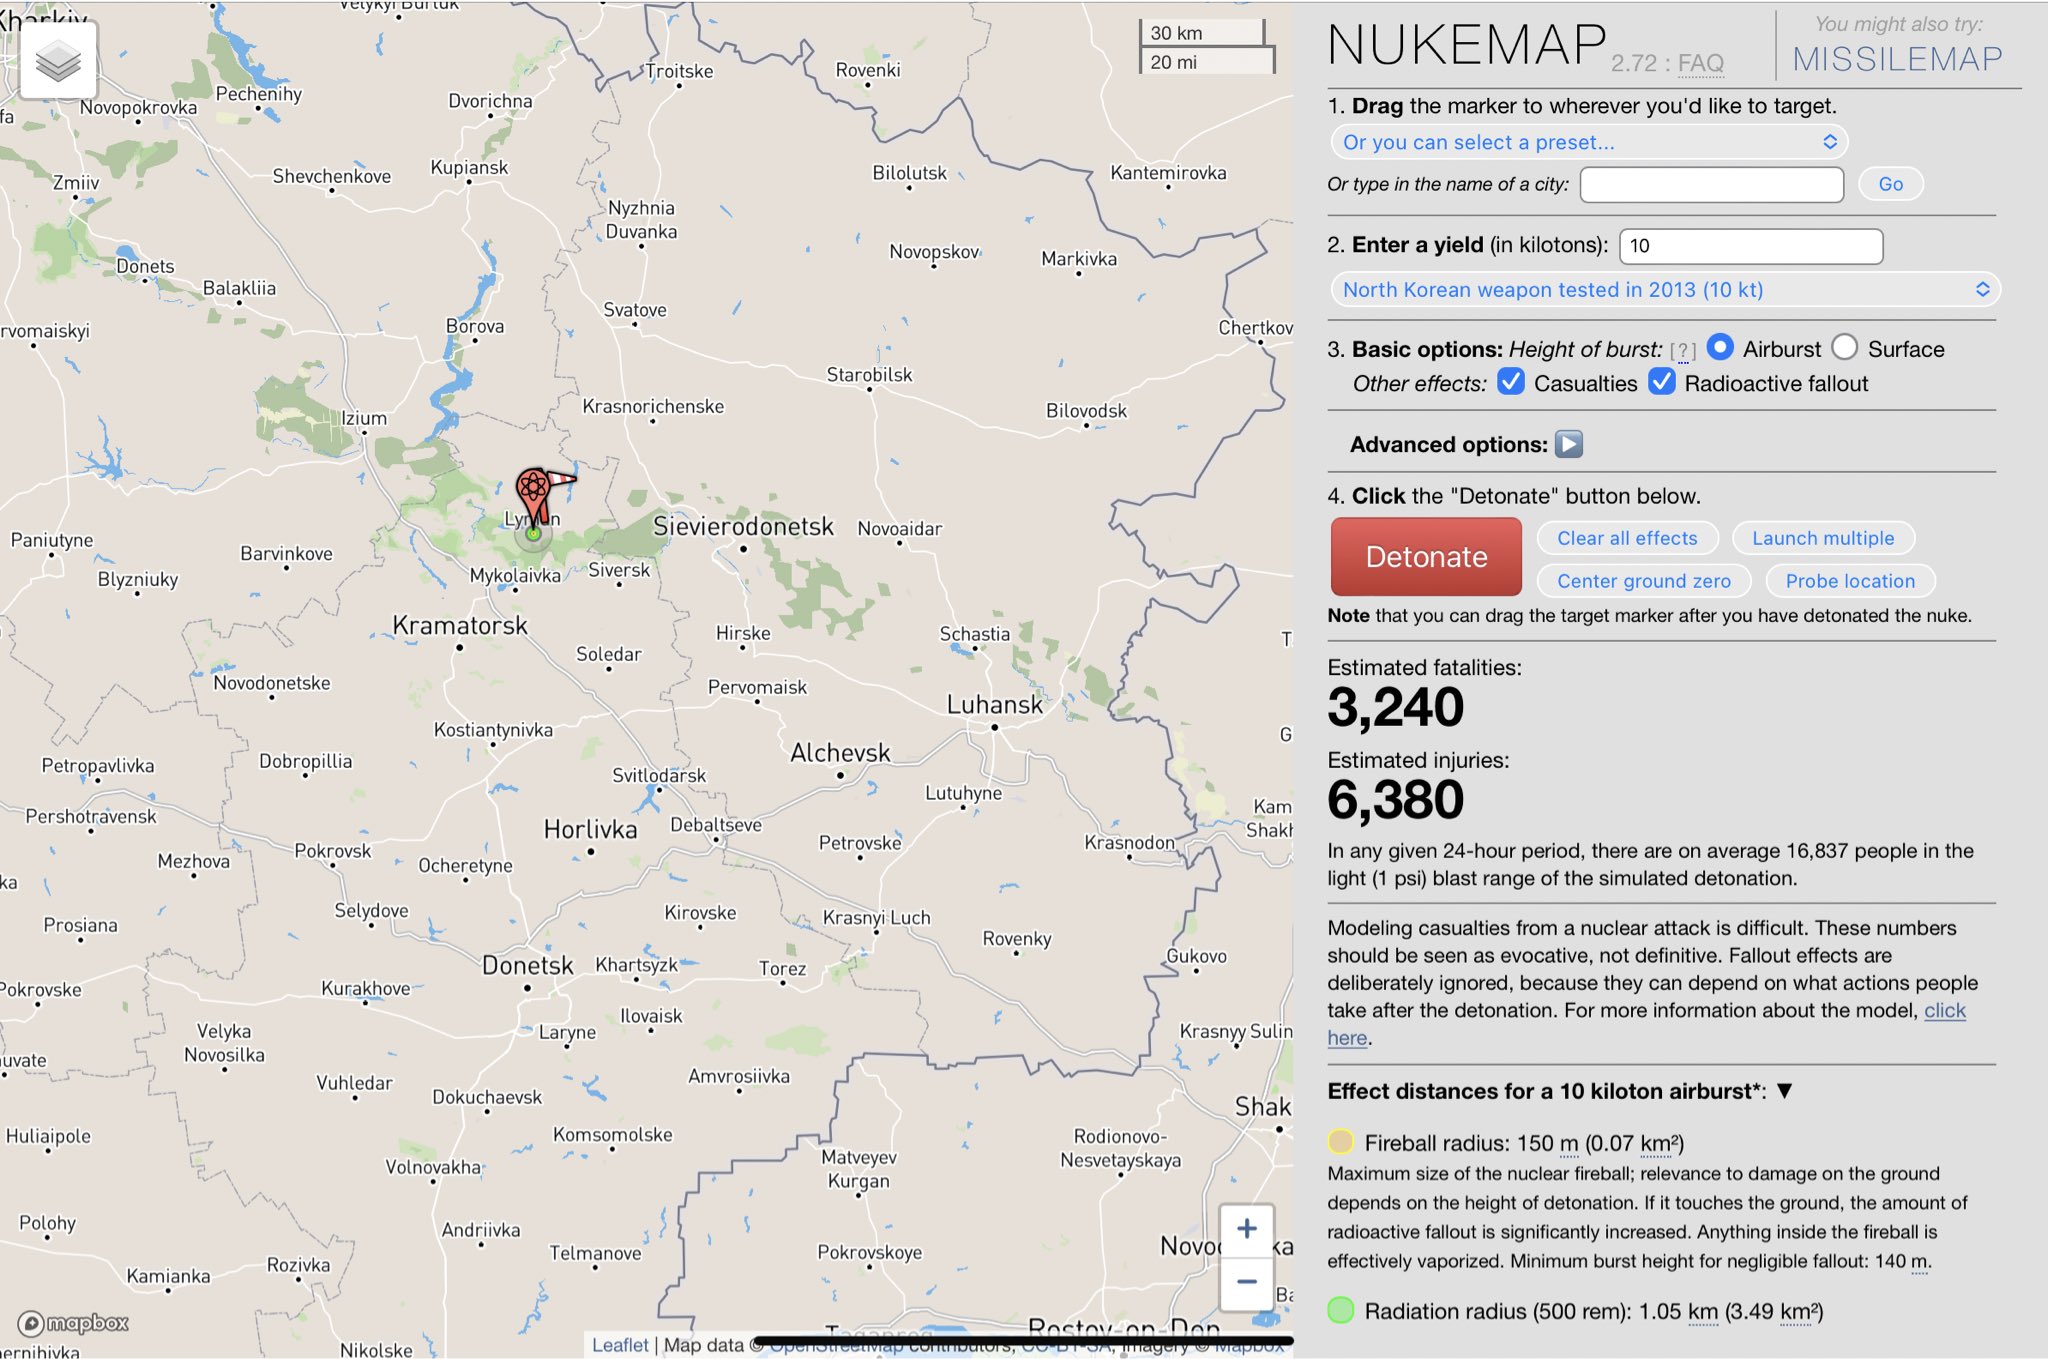Viewport: 2048px width, 1359px height.
Task: Click the Donetsk city label
Action: coord(527,965)
